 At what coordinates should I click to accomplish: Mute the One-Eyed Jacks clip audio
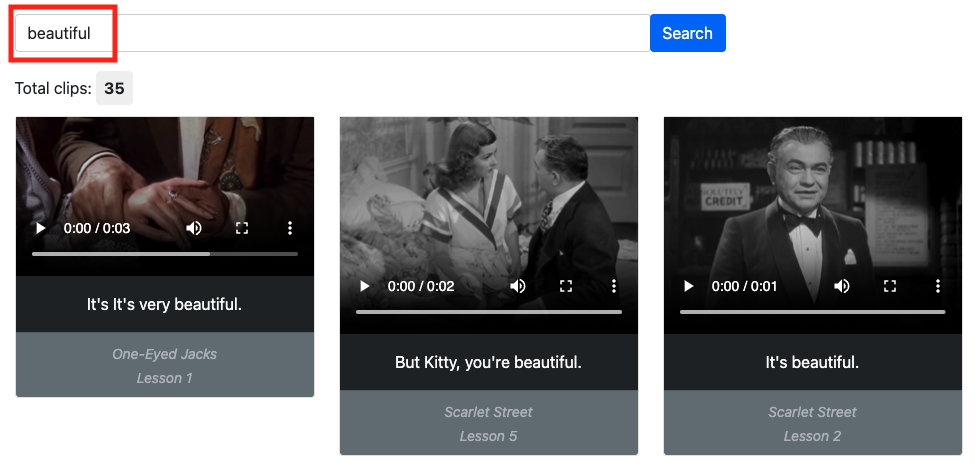click(x=194, y=228)
